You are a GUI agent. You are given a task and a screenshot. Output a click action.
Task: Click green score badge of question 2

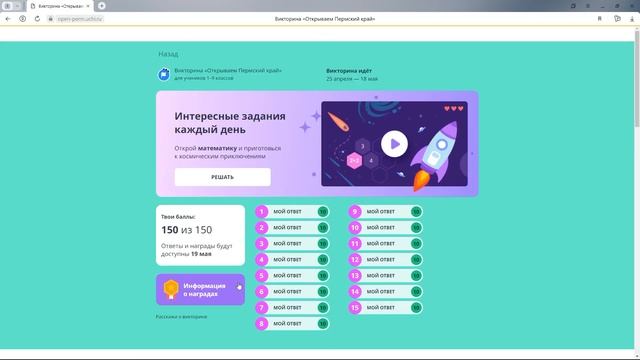322,227
